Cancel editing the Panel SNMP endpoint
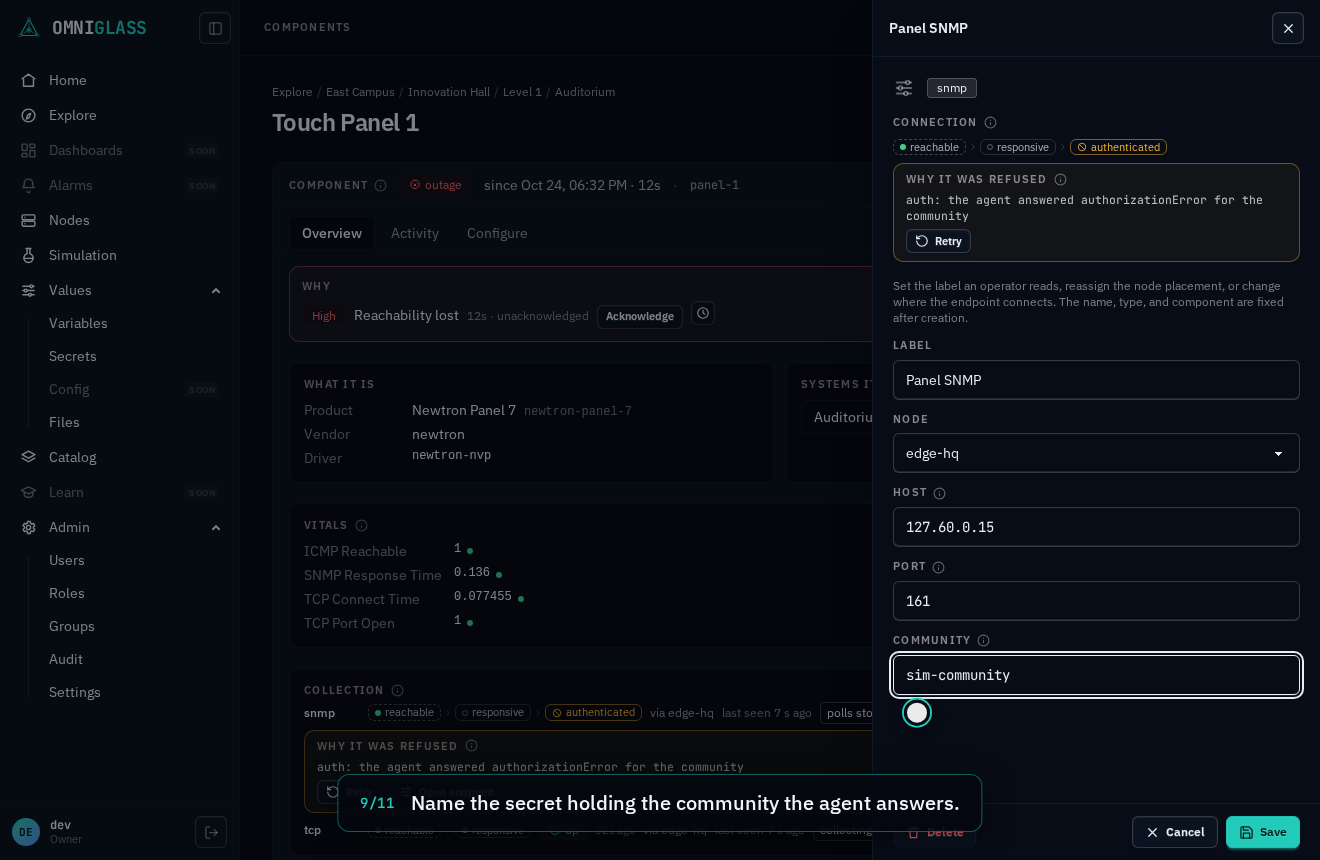Viewport: 1320px width, 860px height. 1175,832
